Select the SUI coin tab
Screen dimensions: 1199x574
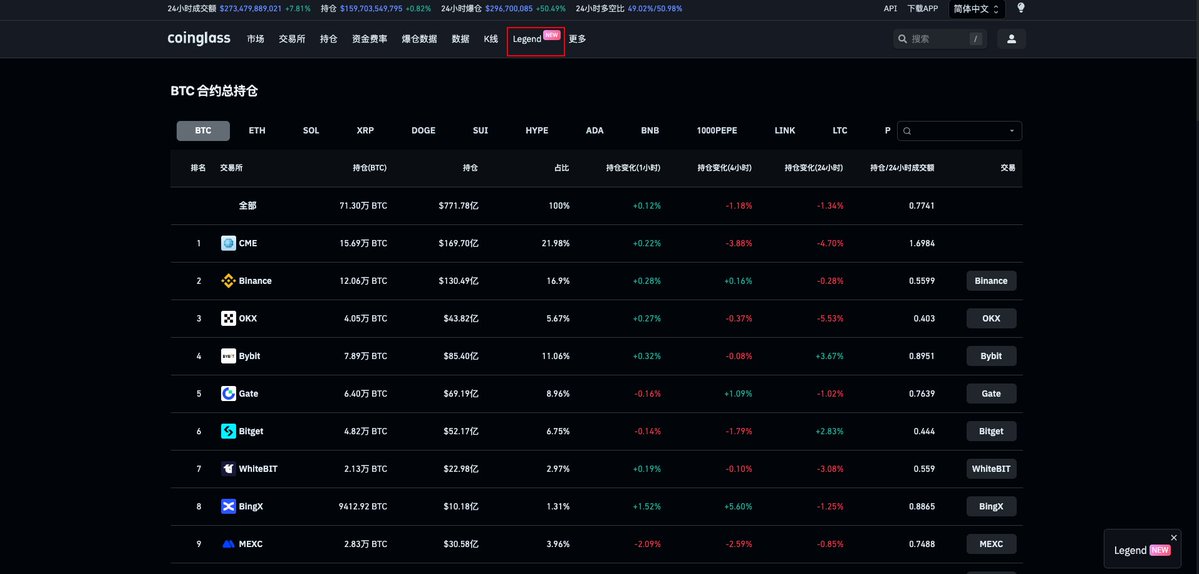pyautogui.click(x=480, y=131)
